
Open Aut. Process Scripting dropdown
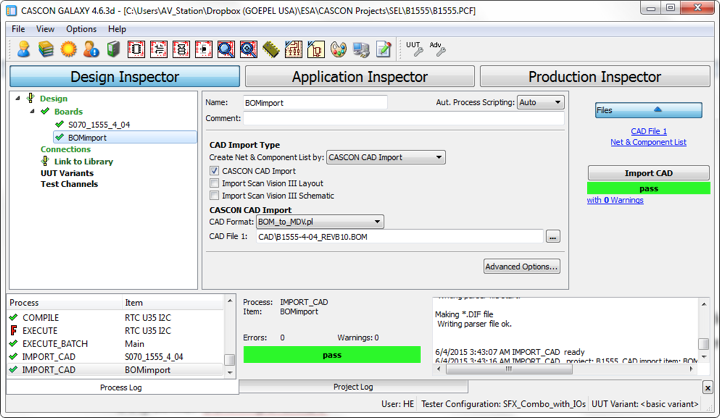point(540,102)
